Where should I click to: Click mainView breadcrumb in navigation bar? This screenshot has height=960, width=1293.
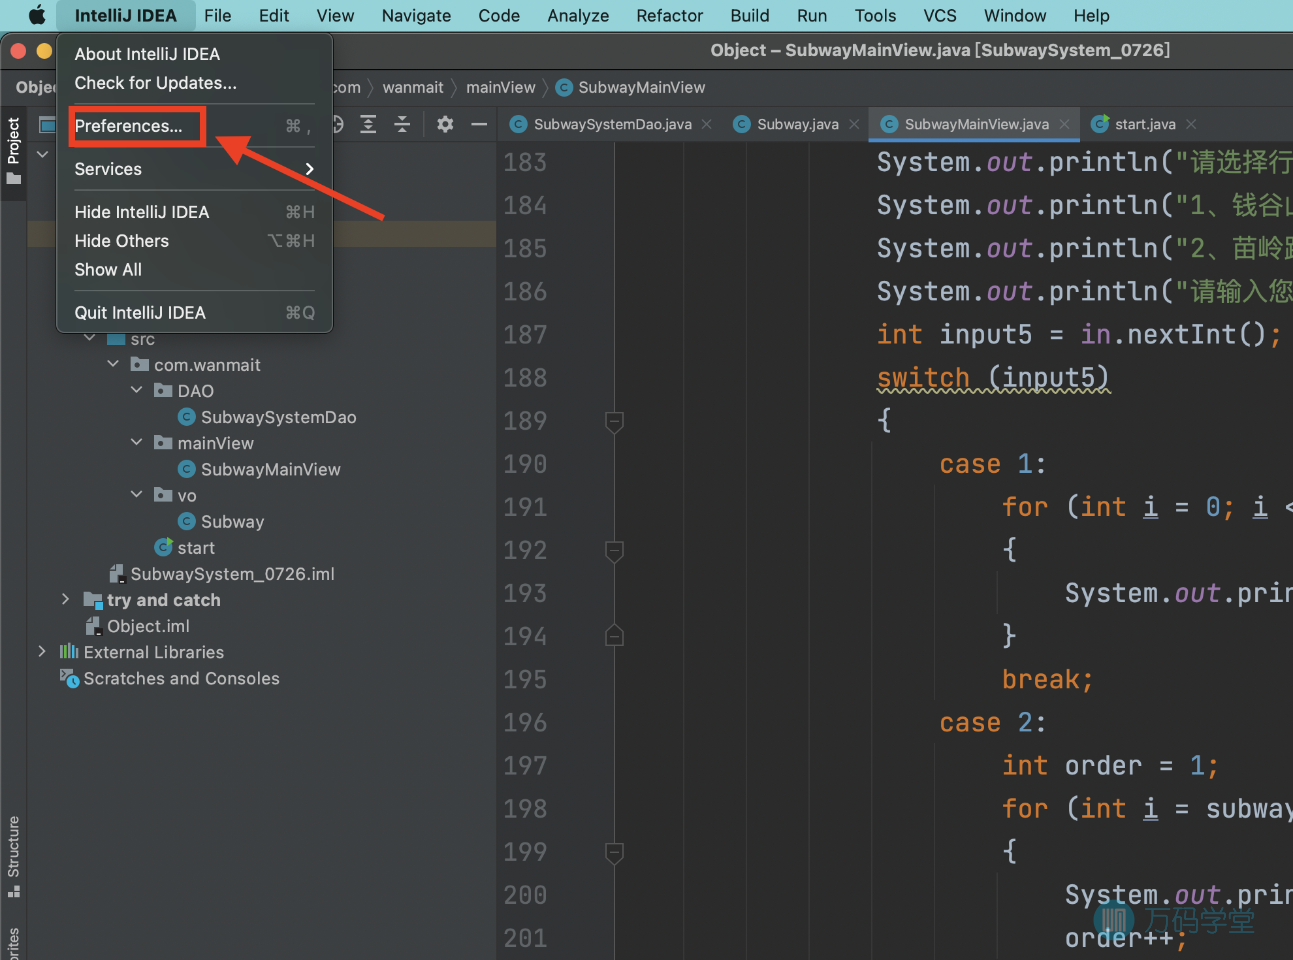[x=500, y=87]
